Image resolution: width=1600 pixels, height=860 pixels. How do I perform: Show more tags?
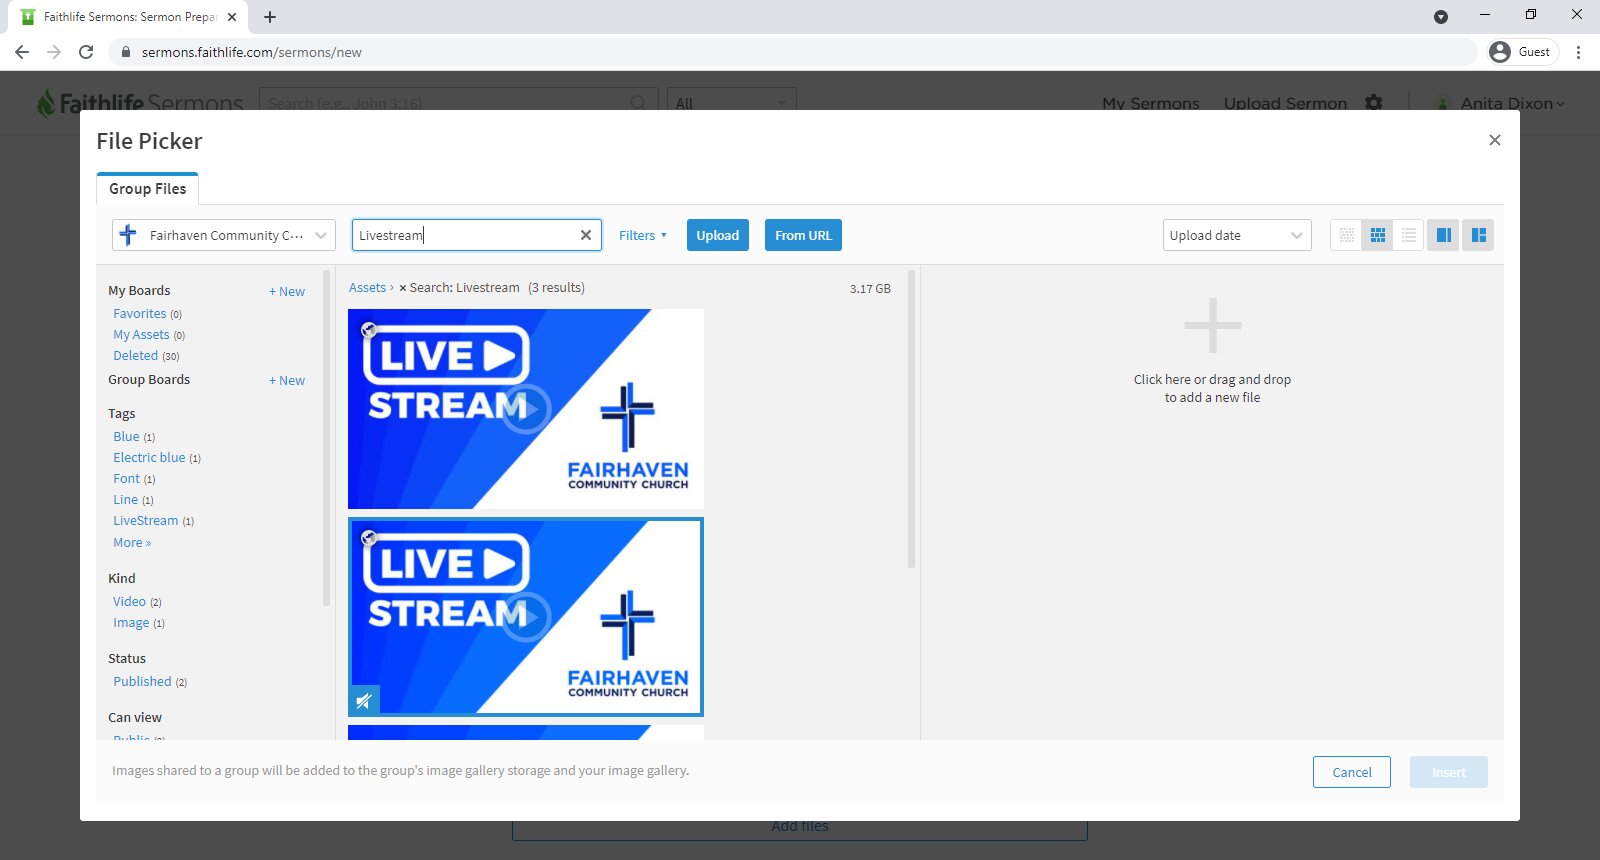pos(132,543)
